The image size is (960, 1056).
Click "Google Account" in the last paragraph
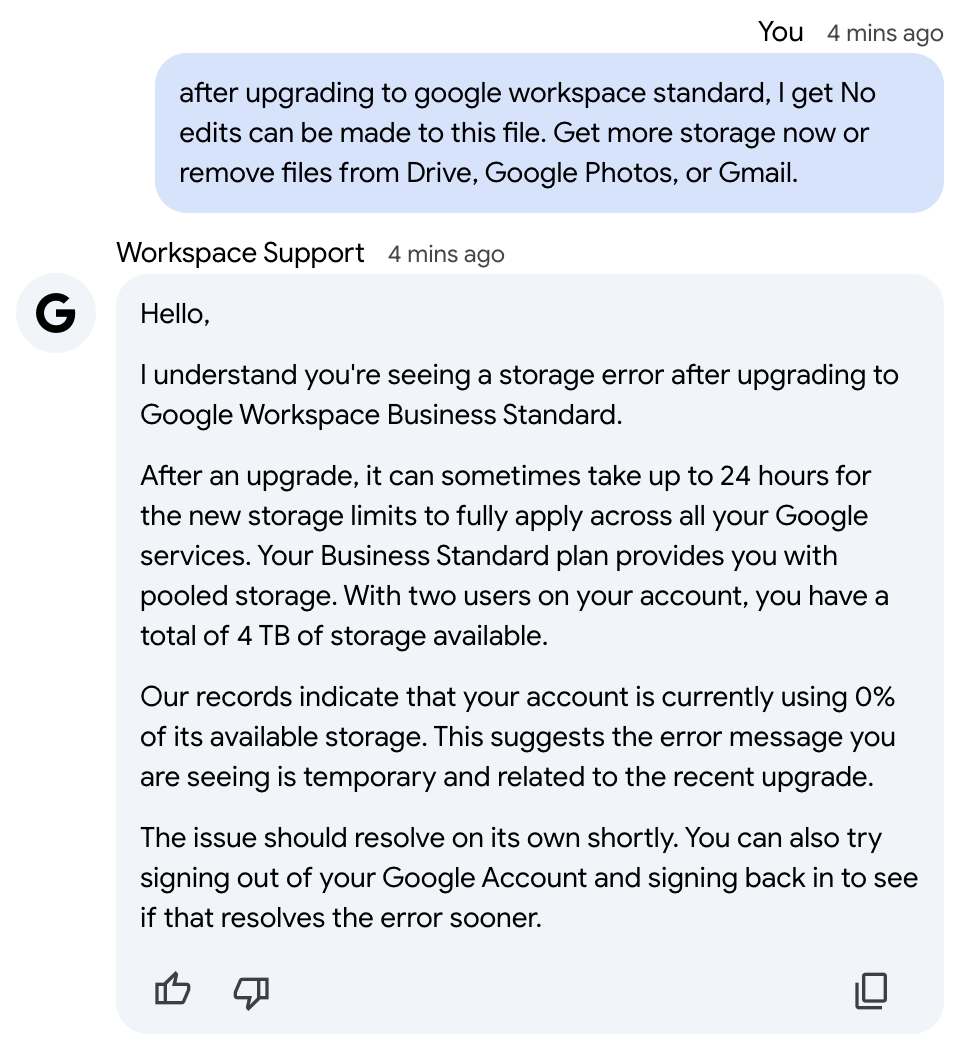point(484,878)
